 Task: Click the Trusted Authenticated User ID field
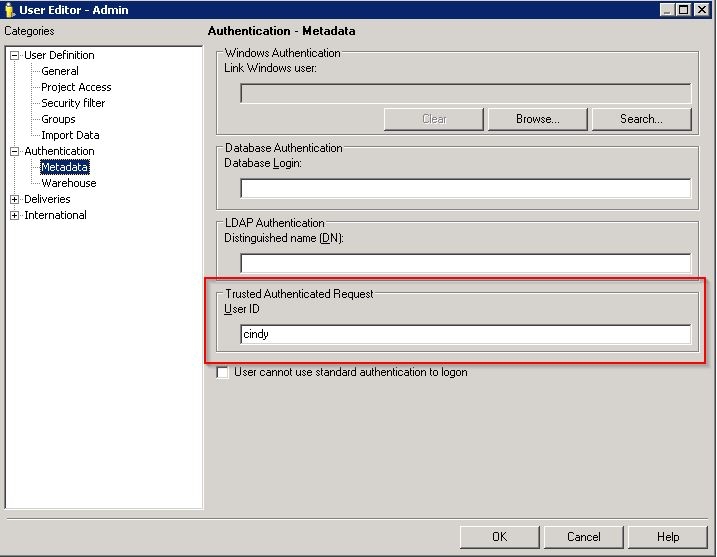(465, 335)
